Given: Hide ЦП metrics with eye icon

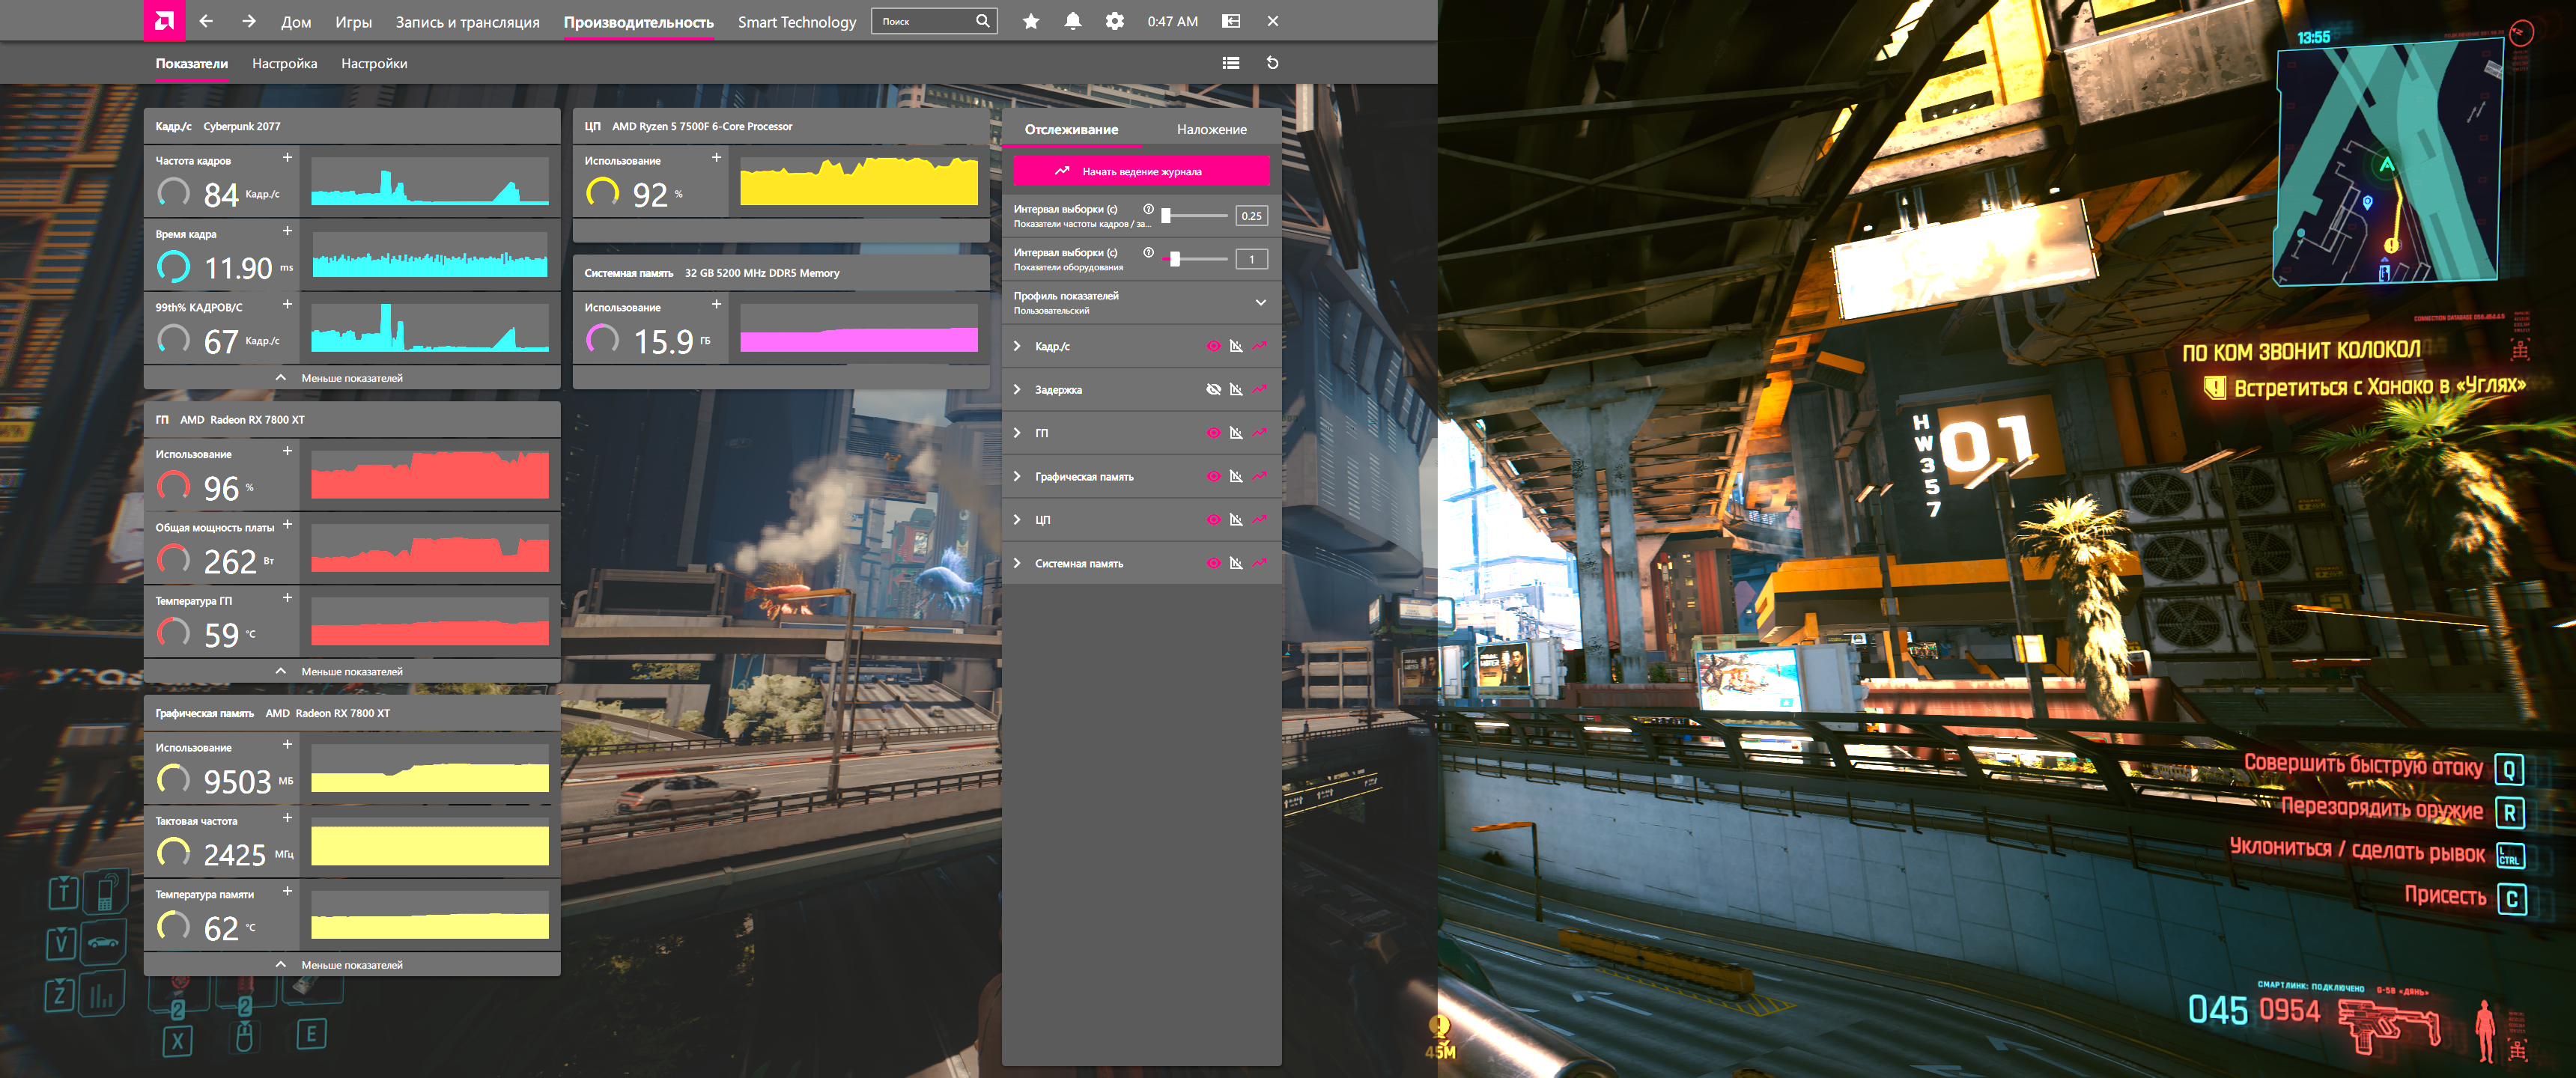Looking at the screenshot, I should tap(1213, 520).
